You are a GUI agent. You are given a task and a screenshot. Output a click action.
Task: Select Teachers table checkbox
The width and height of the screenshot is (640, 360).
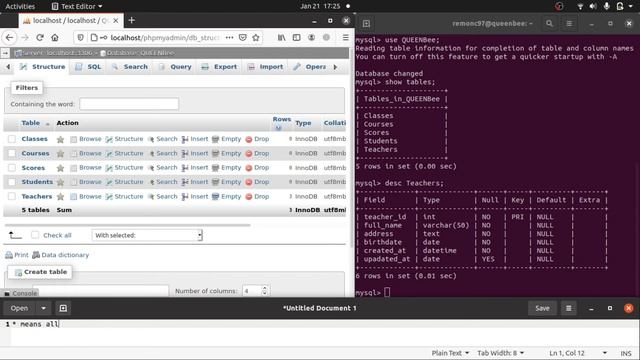click(12, 196)
